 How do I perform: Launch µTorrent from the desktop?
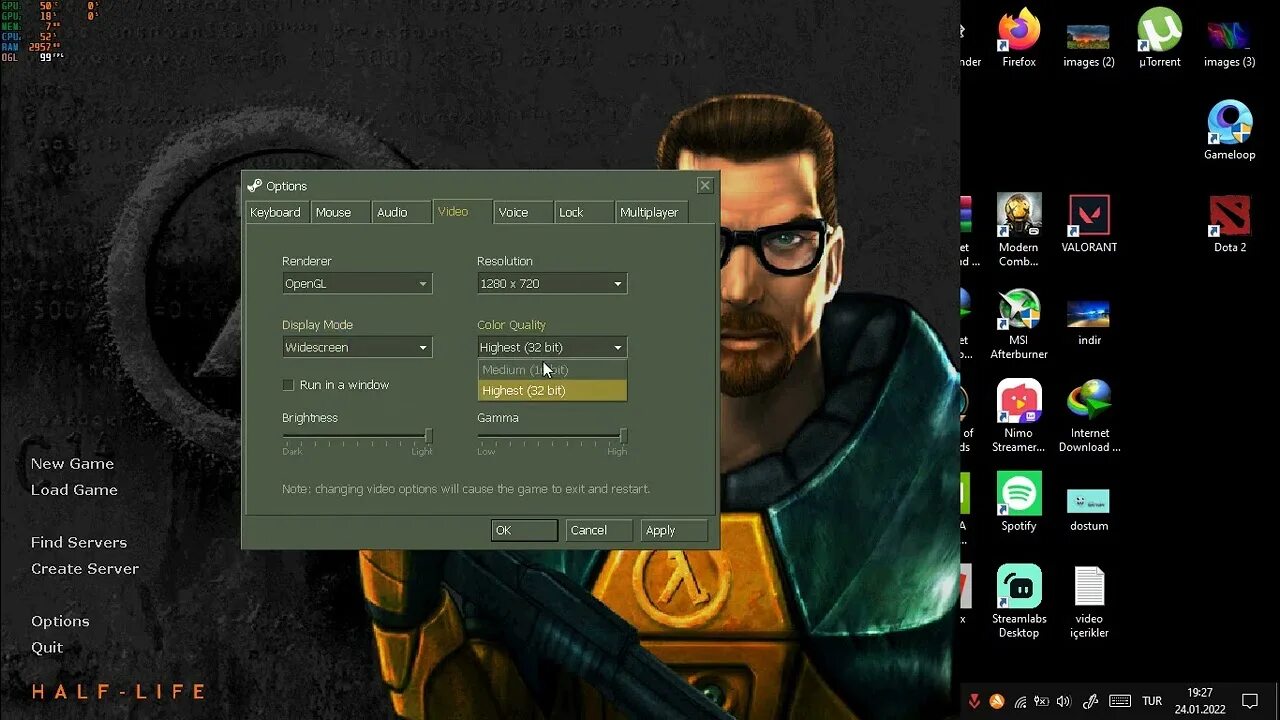pyautogui.click(x=1159, y=38)
